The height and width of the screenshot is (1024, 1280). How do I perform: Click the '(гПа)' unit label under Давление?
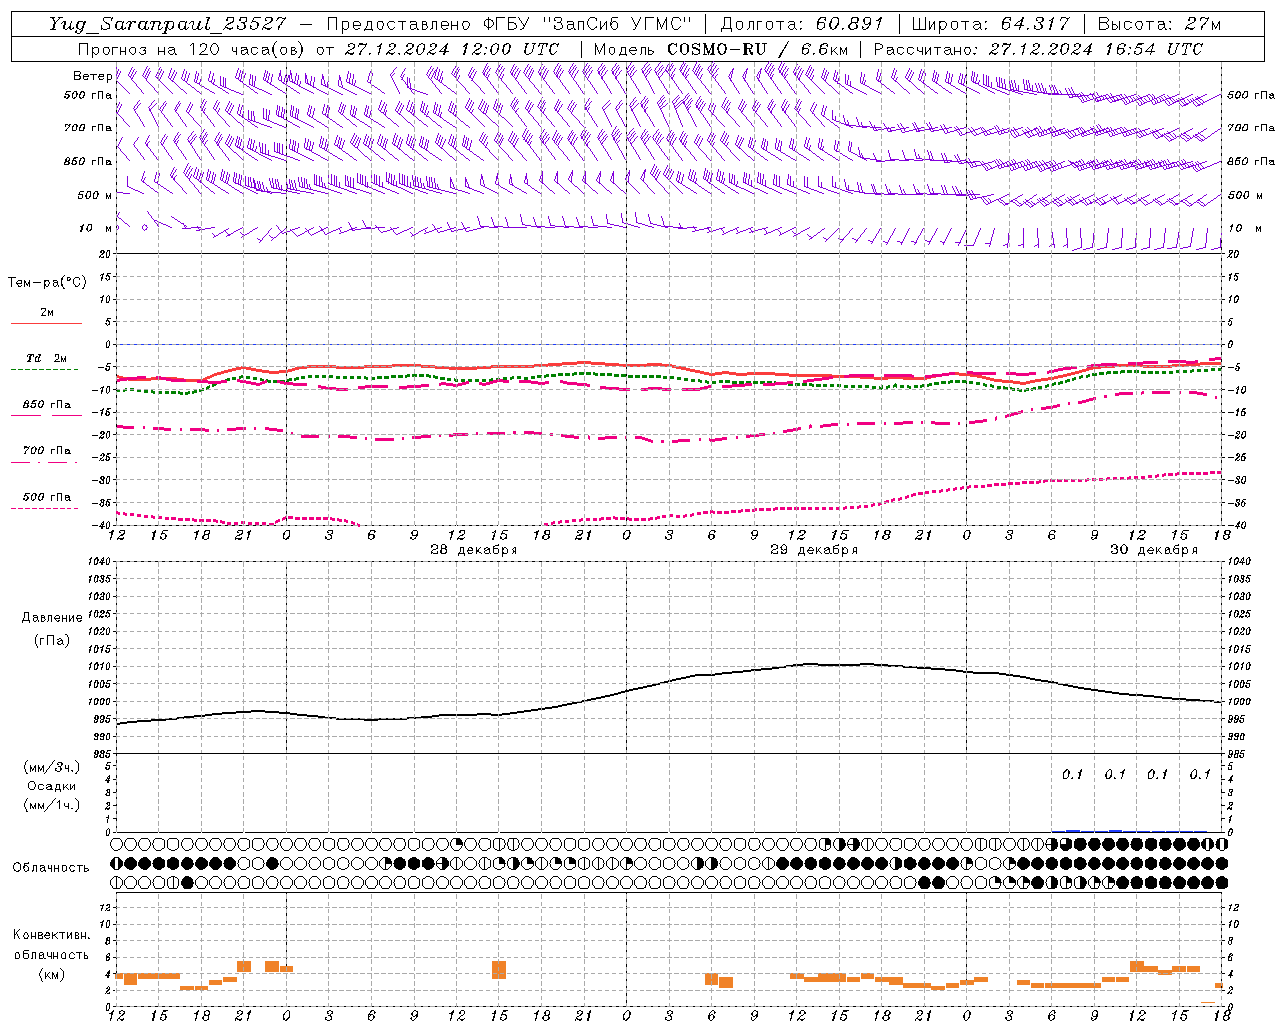[52, 640]
